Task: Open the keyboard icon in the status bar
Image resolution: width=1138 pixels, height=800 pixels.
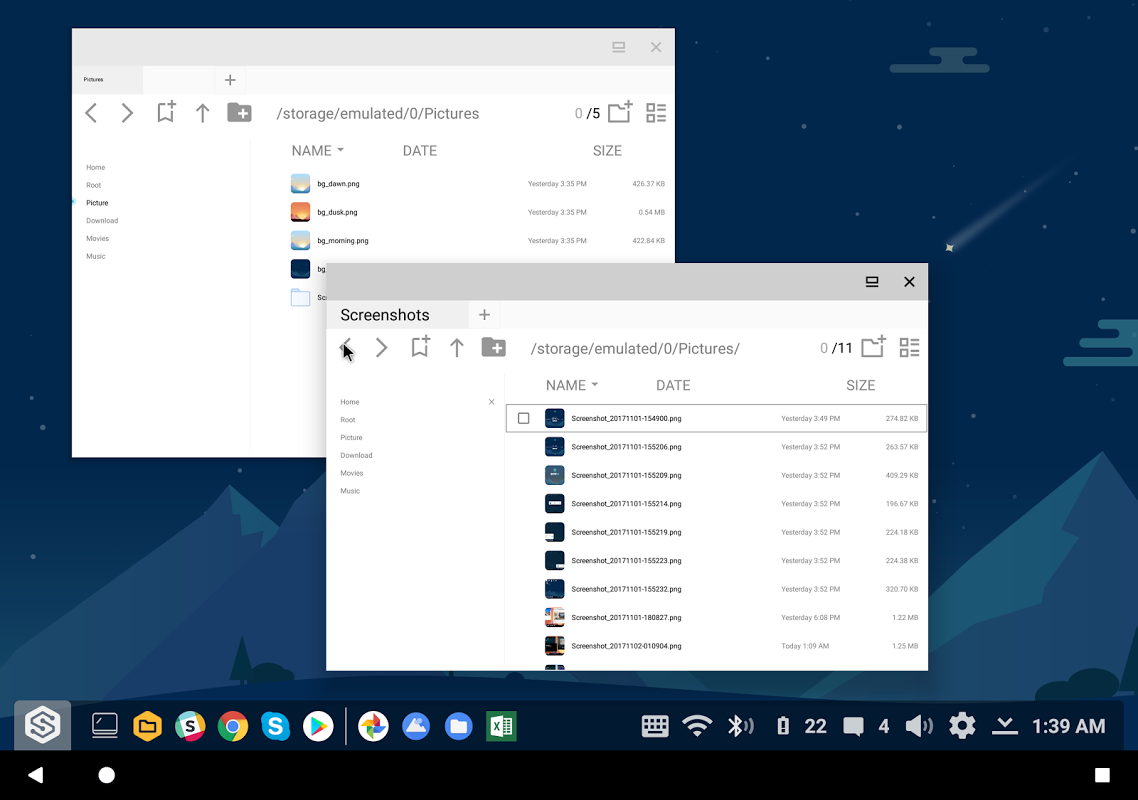Action: point(655,725)
